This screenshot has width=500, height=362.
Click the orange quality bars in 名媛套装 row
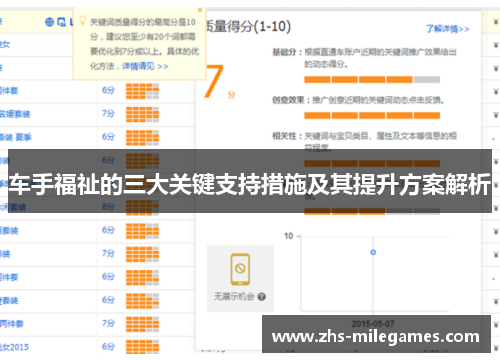(x=142, y=115)
